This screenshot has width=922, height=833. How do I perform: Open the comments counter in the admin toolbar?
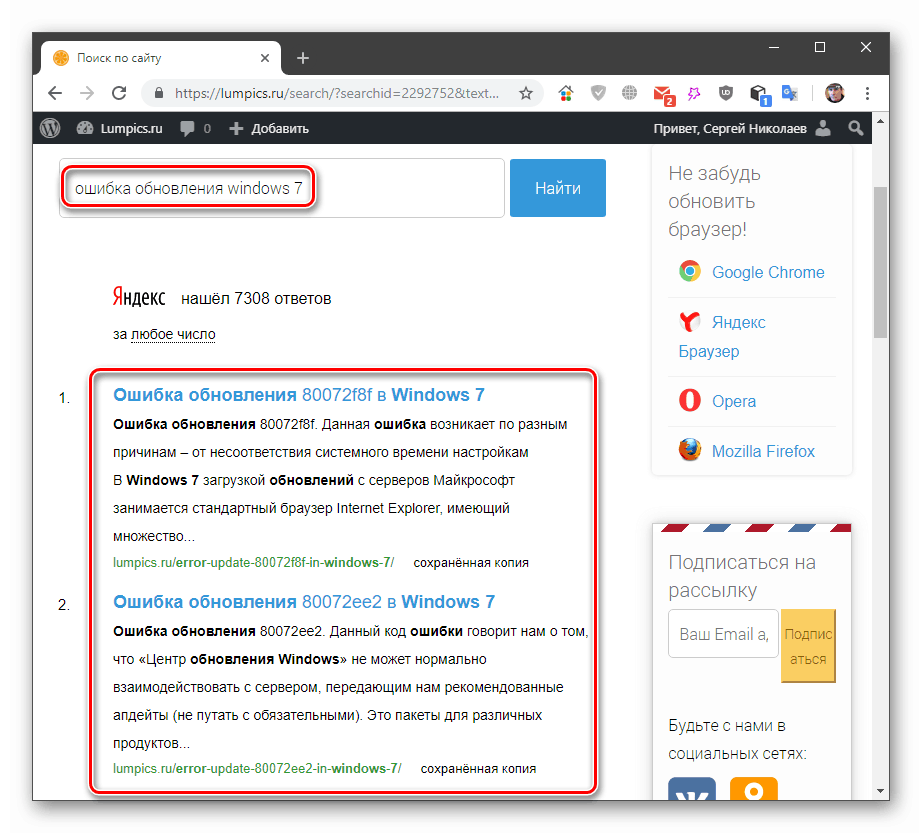(x=190, y=128)
